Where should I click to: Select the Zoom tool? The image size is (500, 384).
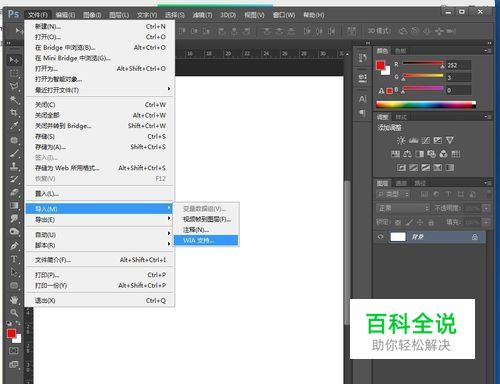[x=14, y=313]
